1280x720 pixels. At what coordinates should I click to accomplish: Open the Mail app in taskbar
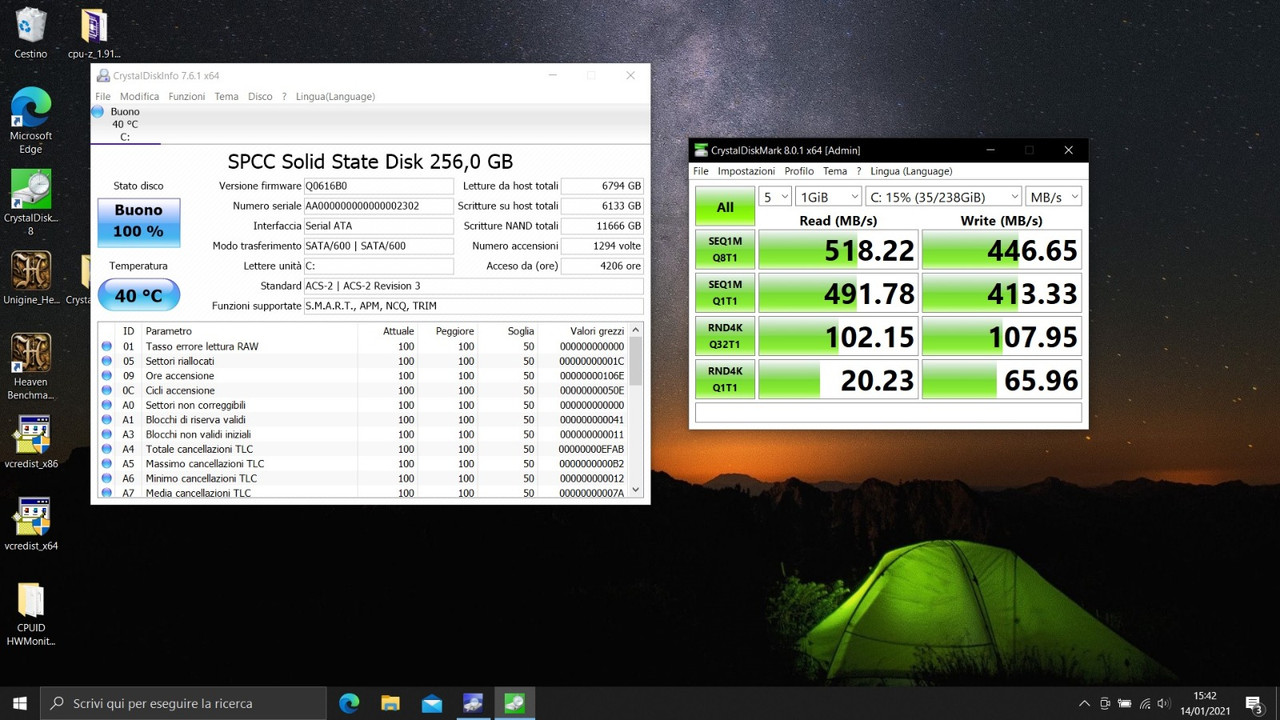(x=431, y=703)
